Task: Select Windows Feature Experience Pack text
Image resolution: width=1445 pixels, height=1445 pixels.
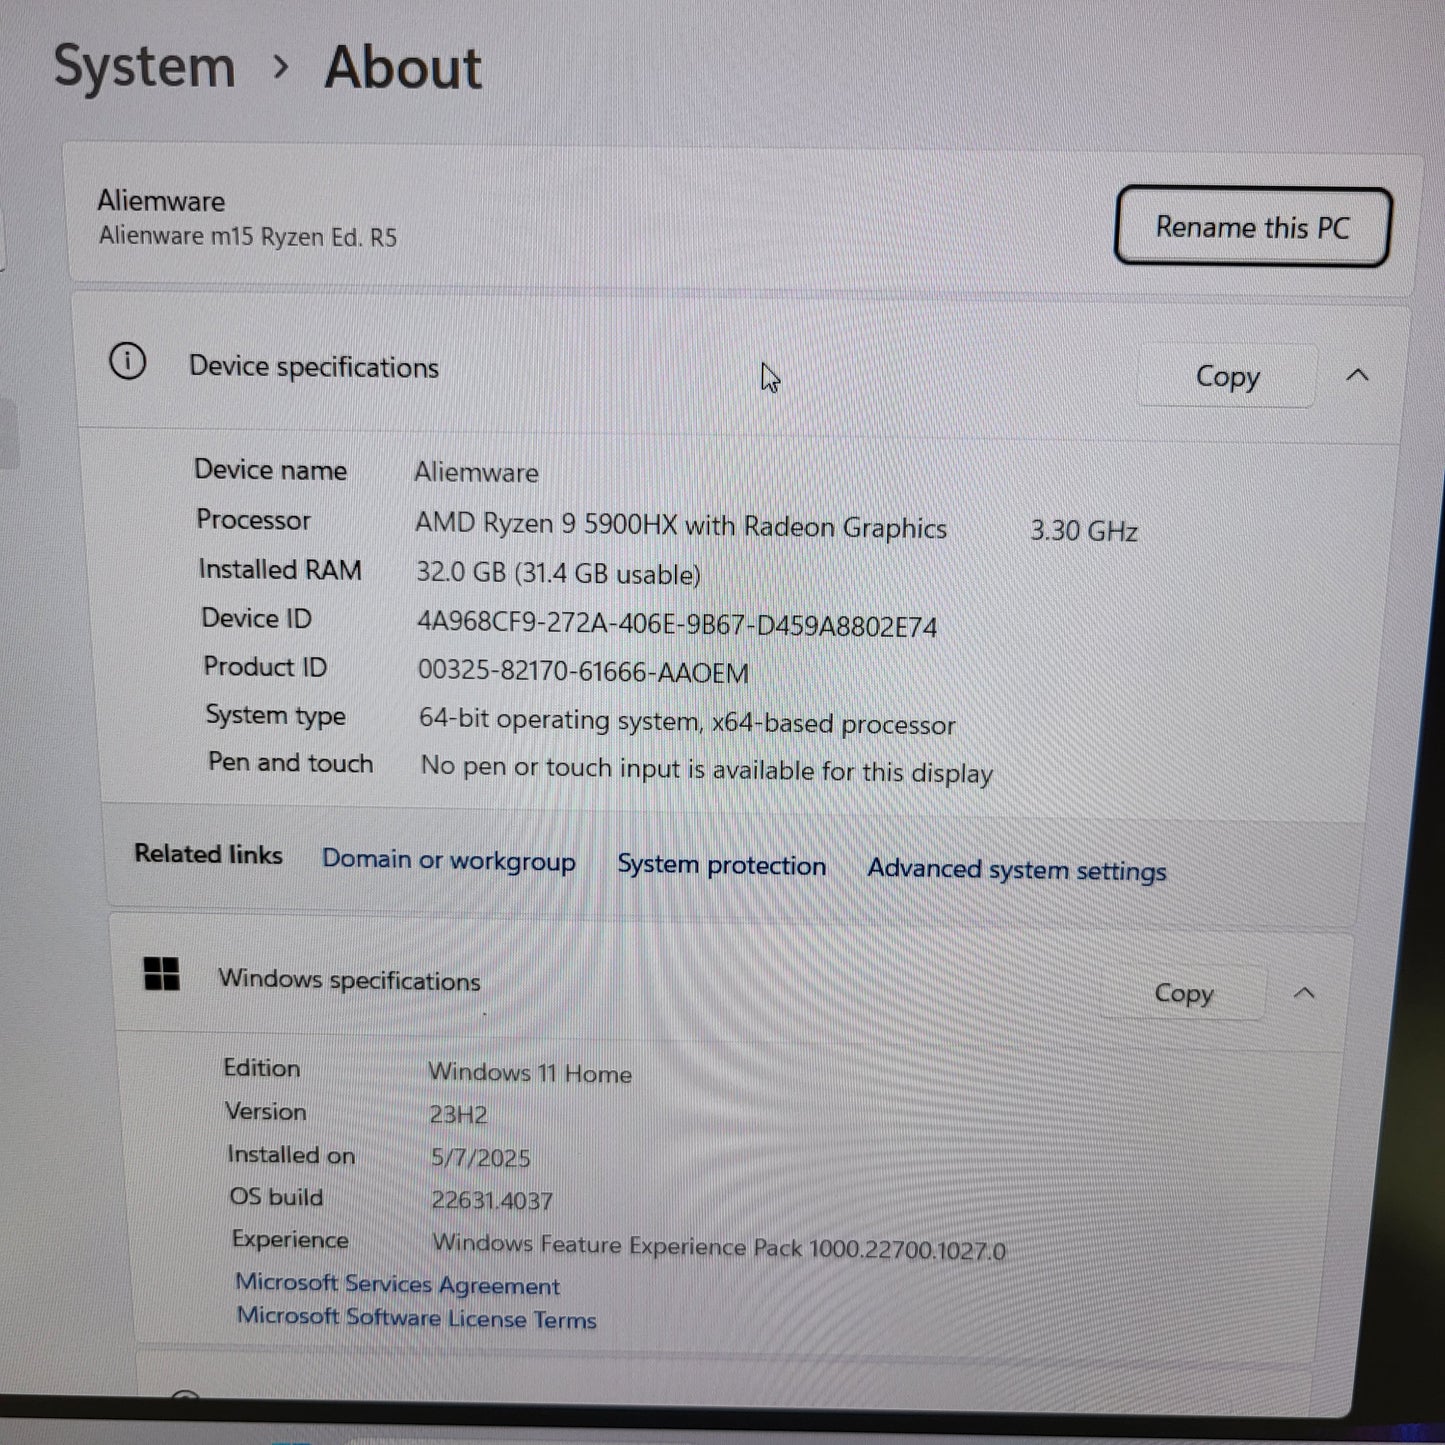Action: pos(718,1246)
